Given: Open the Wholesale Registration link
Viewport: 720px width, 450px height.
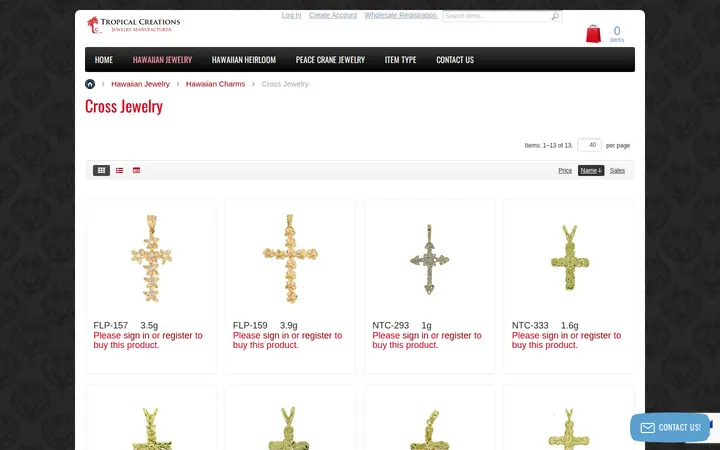Looking at the screenshot, I should pyautogui.click(x=401, y=15).
